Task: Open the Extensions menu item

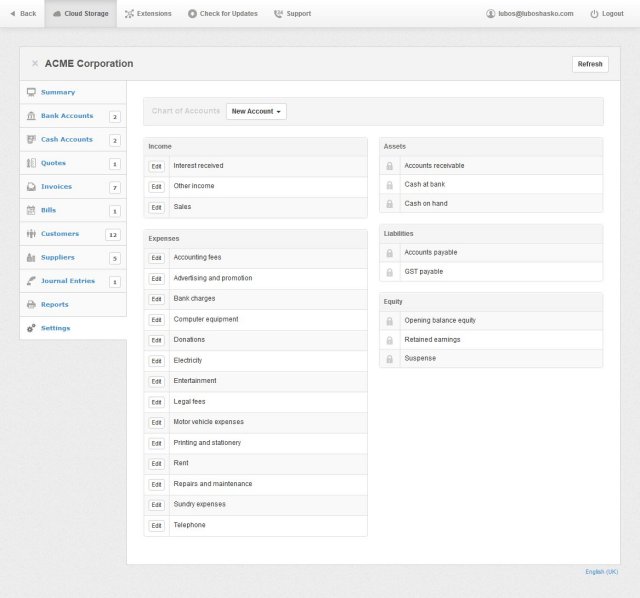Action: pyautogui.click(x=148, y=14)
